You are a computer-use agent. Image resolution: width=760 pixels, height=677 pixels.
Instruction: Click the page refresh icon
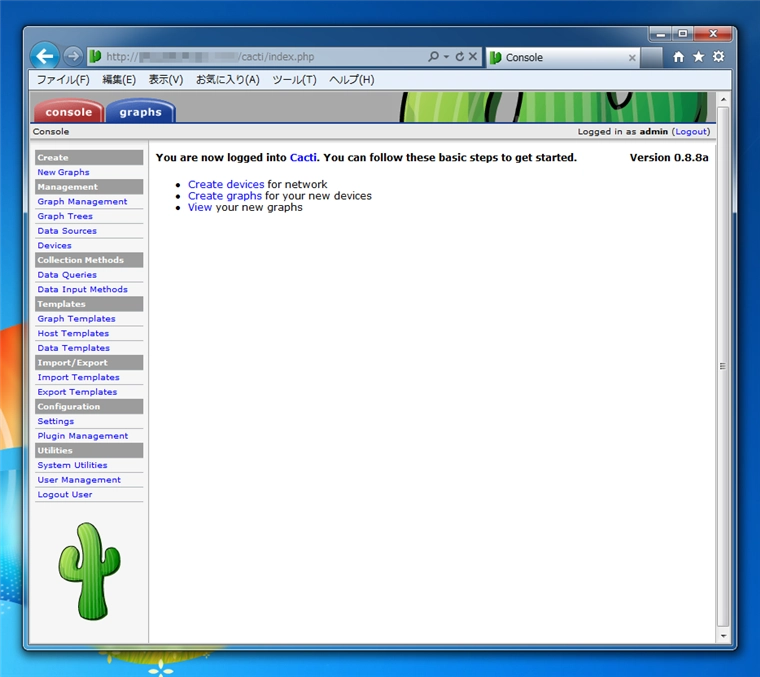click(x=459, y=57)
